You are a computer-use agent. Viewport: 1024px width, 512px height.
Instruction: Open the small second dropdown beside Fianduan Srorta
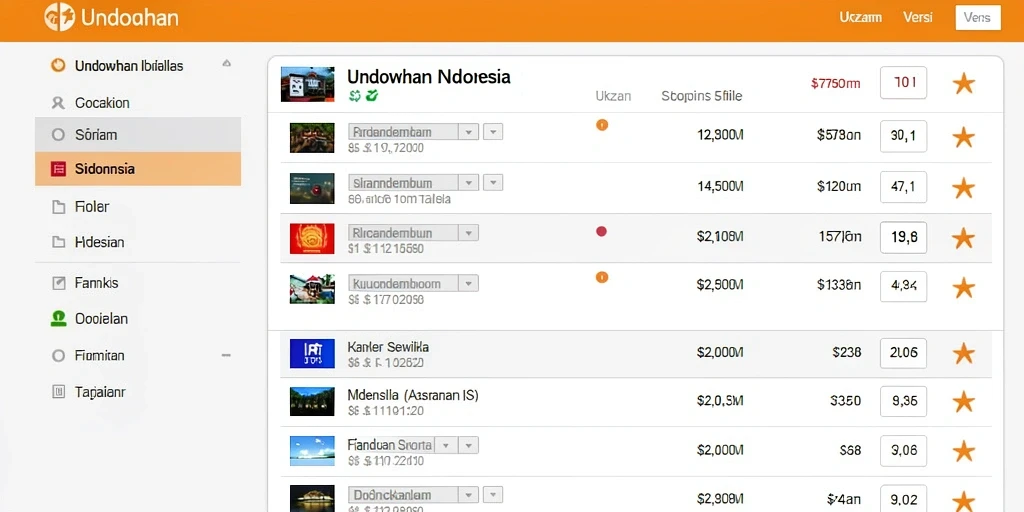(468, 445)
